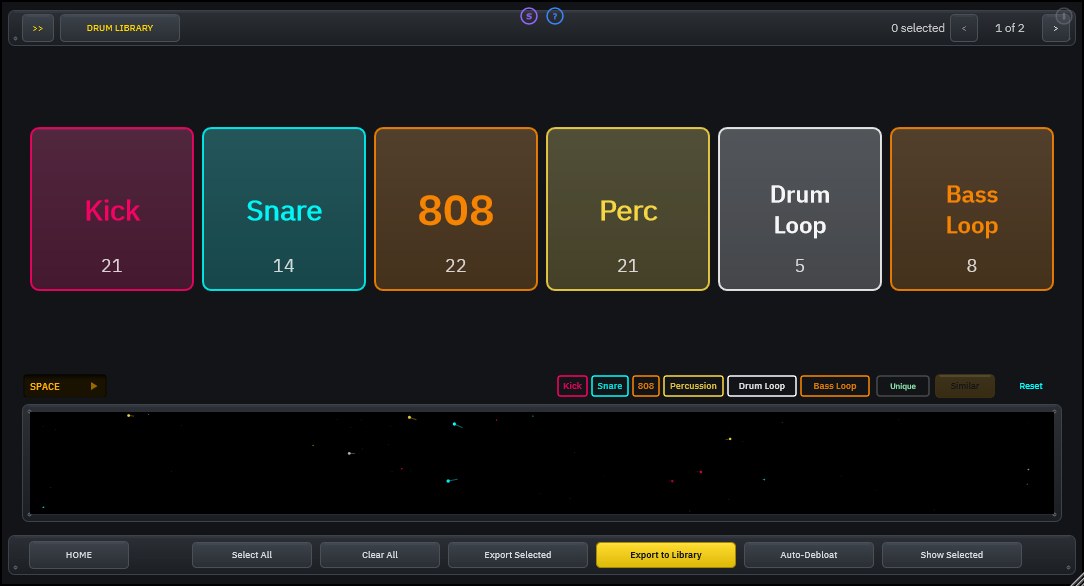Open the Perc category card
This screenshot has width=1084, height=586.
628,209
